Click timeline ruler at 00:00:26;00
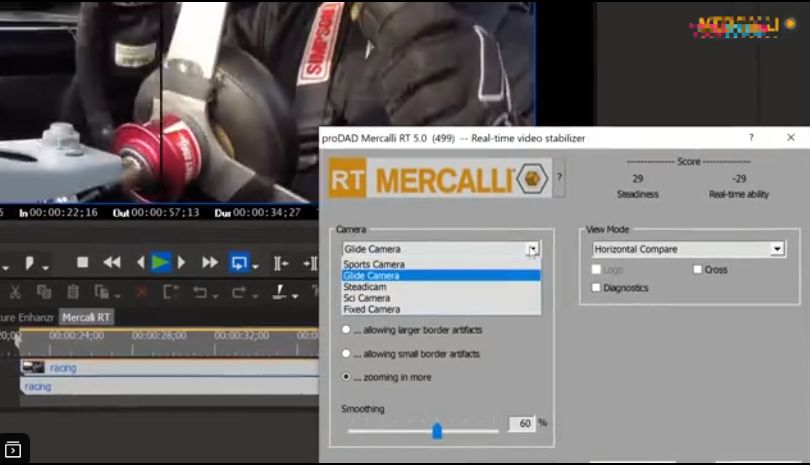Screen dimensions: 810x465 click(159, 336)
